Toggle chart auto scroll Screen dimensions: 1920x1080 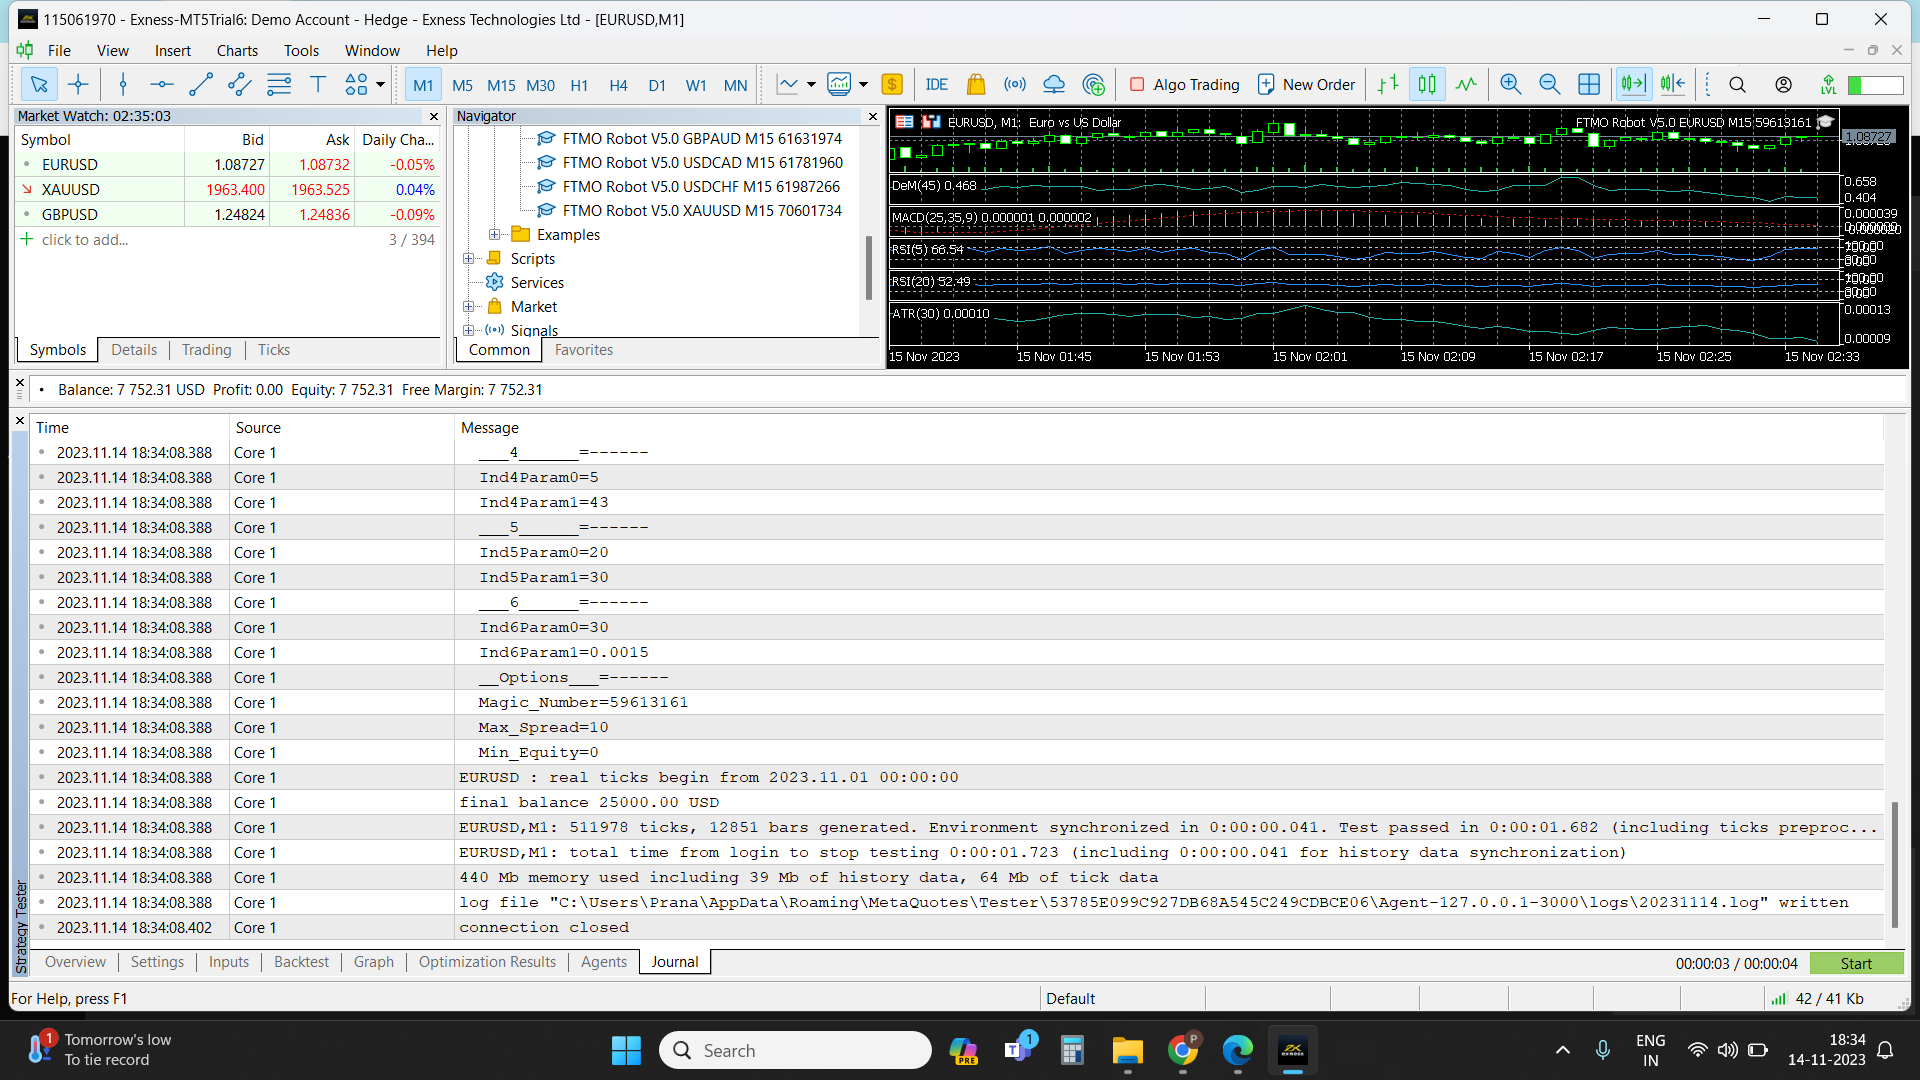(x=1633, y=85)
